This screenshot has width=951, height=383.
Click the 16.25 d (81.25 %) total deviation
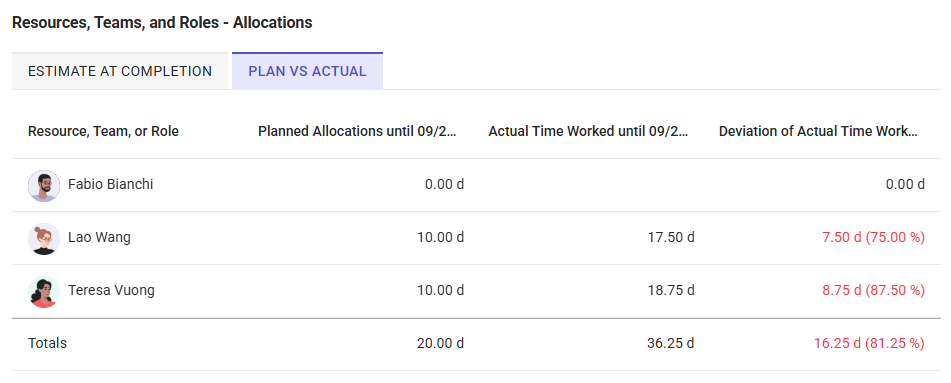click(x=869, y=344)
